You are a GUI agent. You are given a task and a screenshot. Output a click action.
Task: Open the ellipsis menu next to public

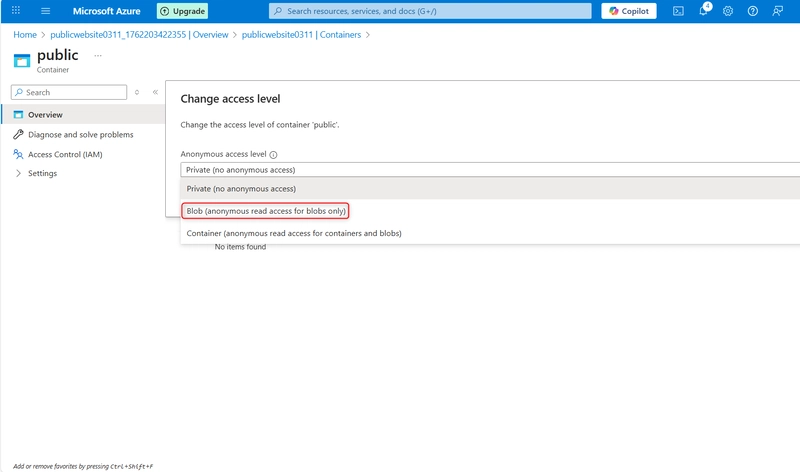point(98,56)
